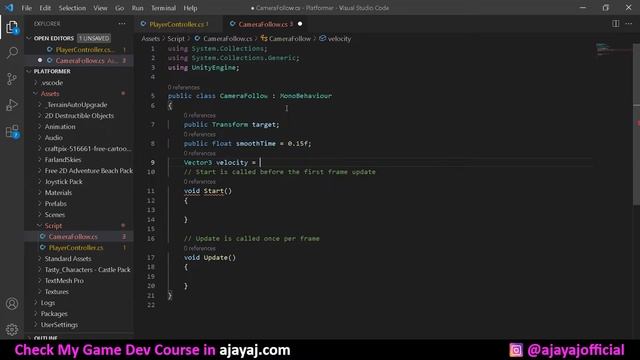Open the Search view in activity bar
The image size is (640, 360).
click(12, 53)
